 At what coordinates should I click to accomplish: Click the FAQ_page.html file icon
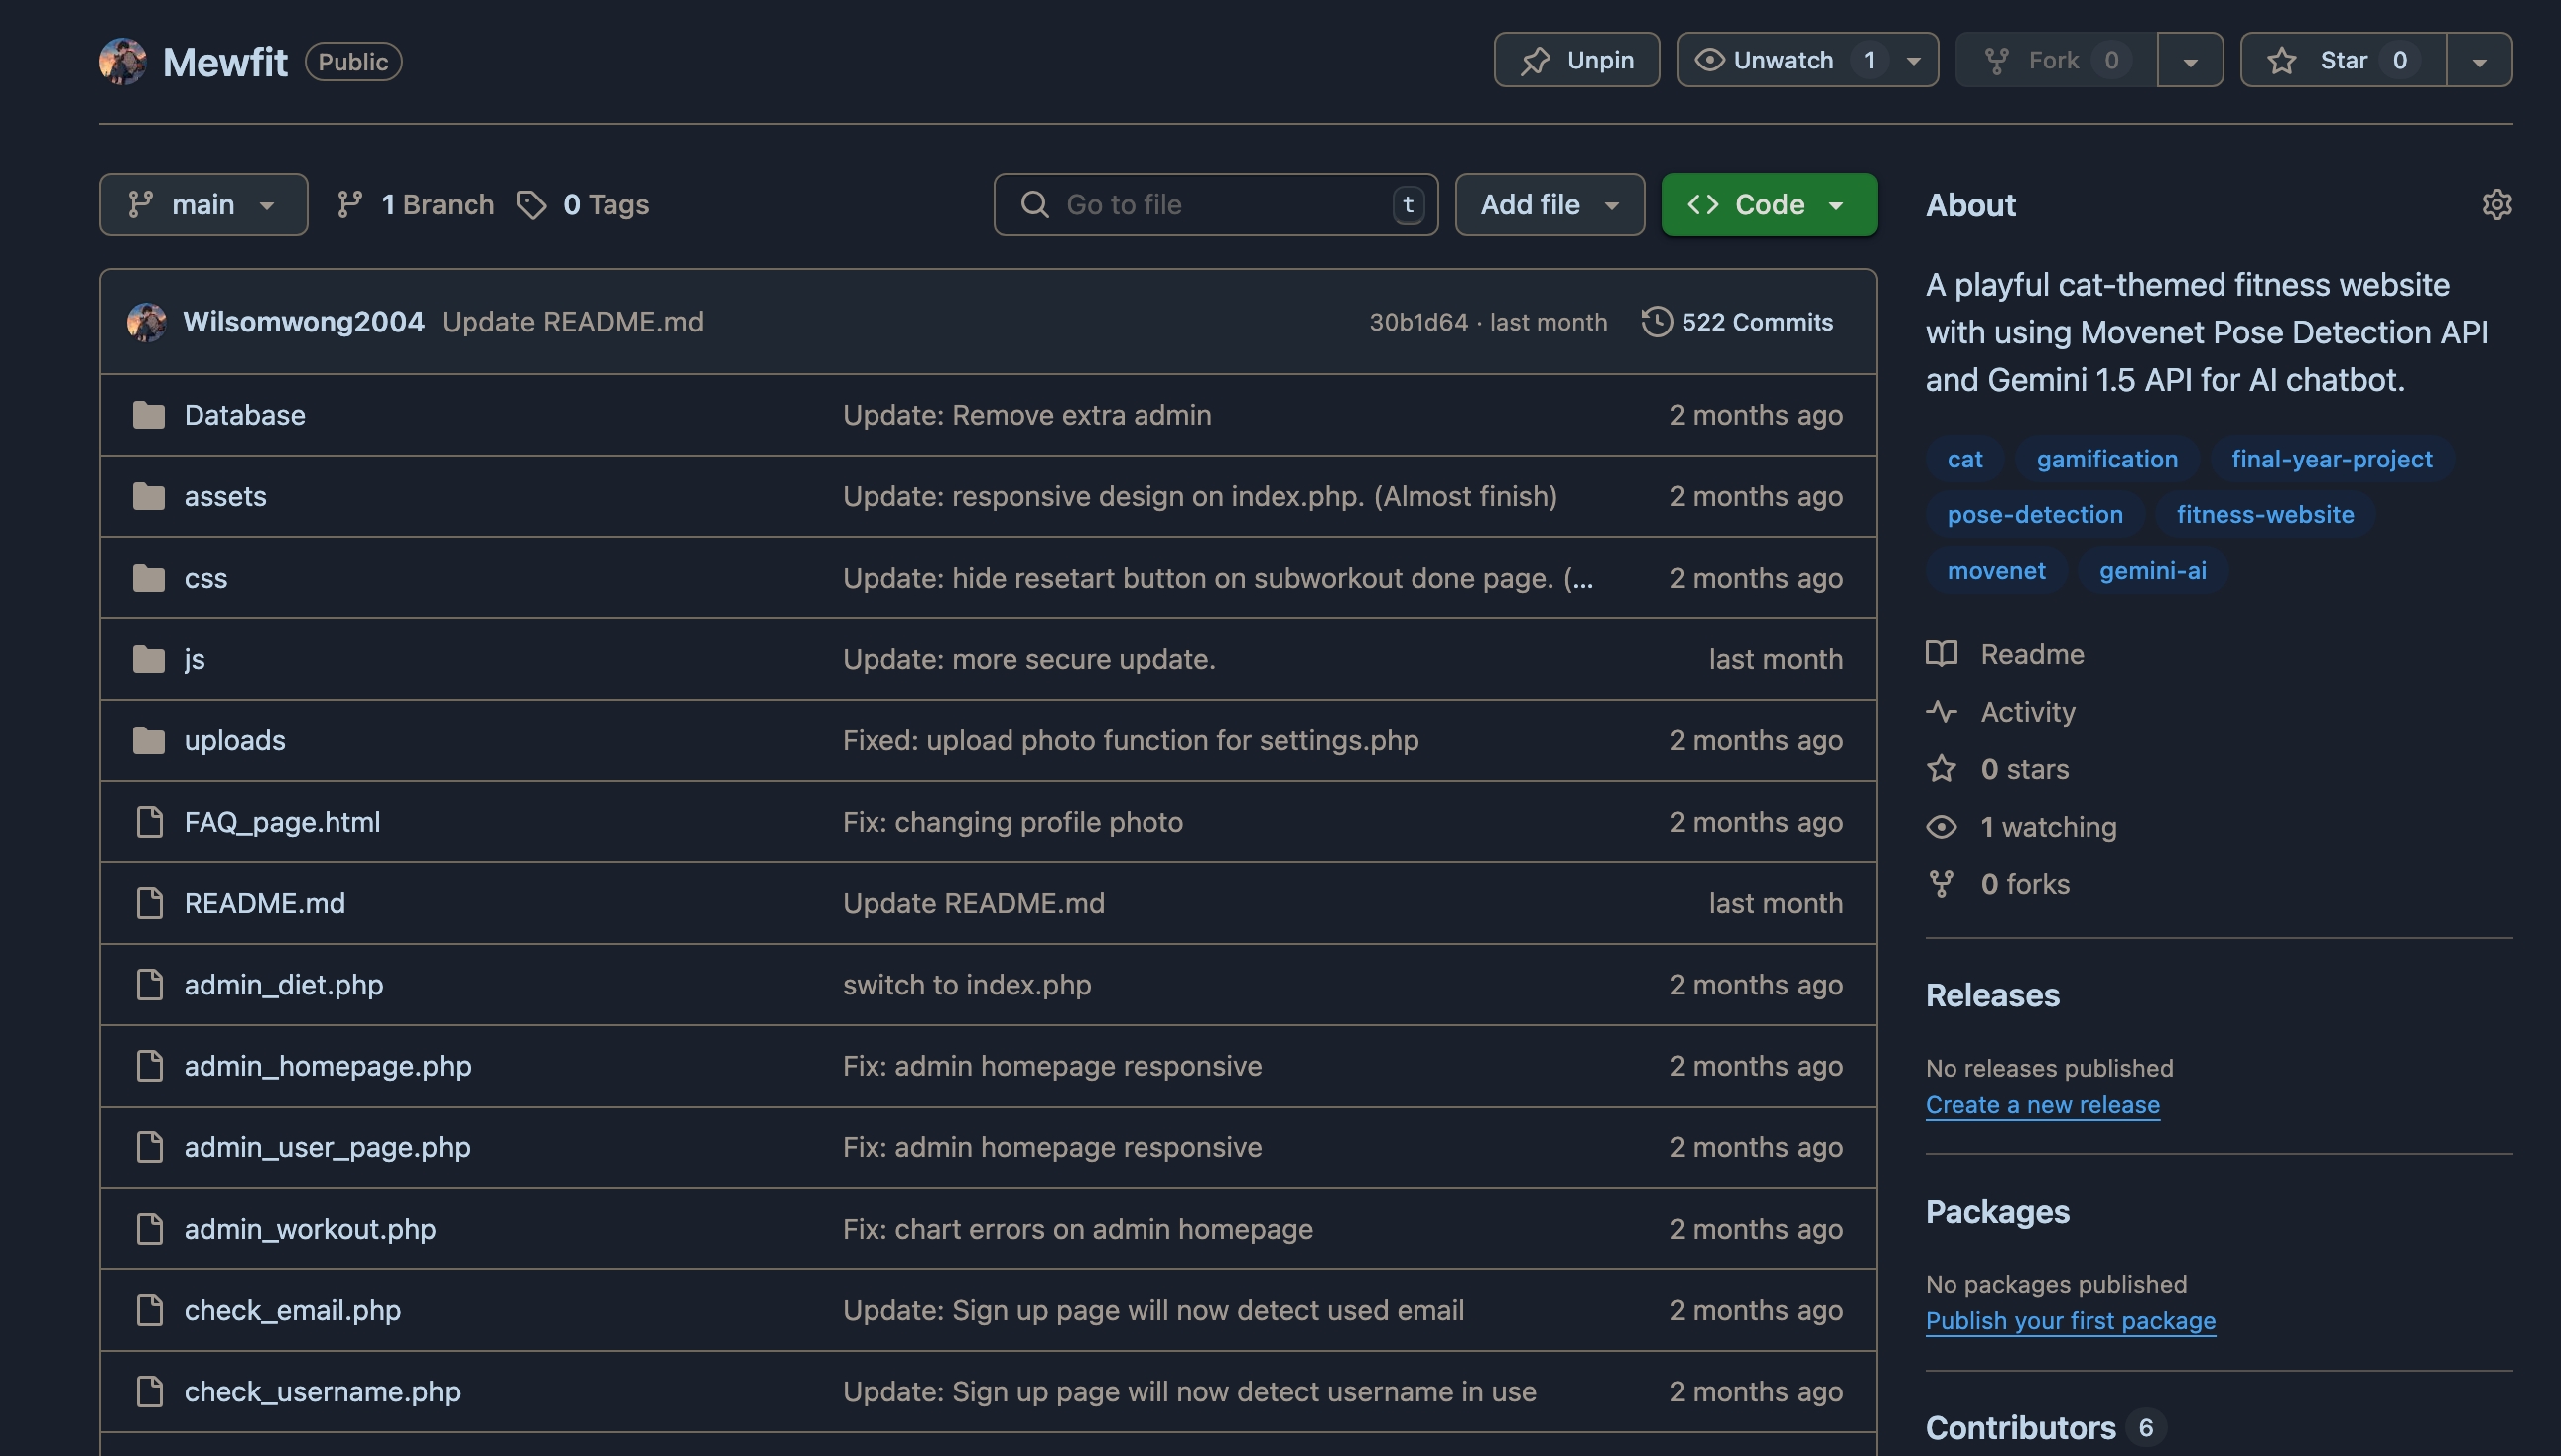pyautogui.click(x=149, y=822)
